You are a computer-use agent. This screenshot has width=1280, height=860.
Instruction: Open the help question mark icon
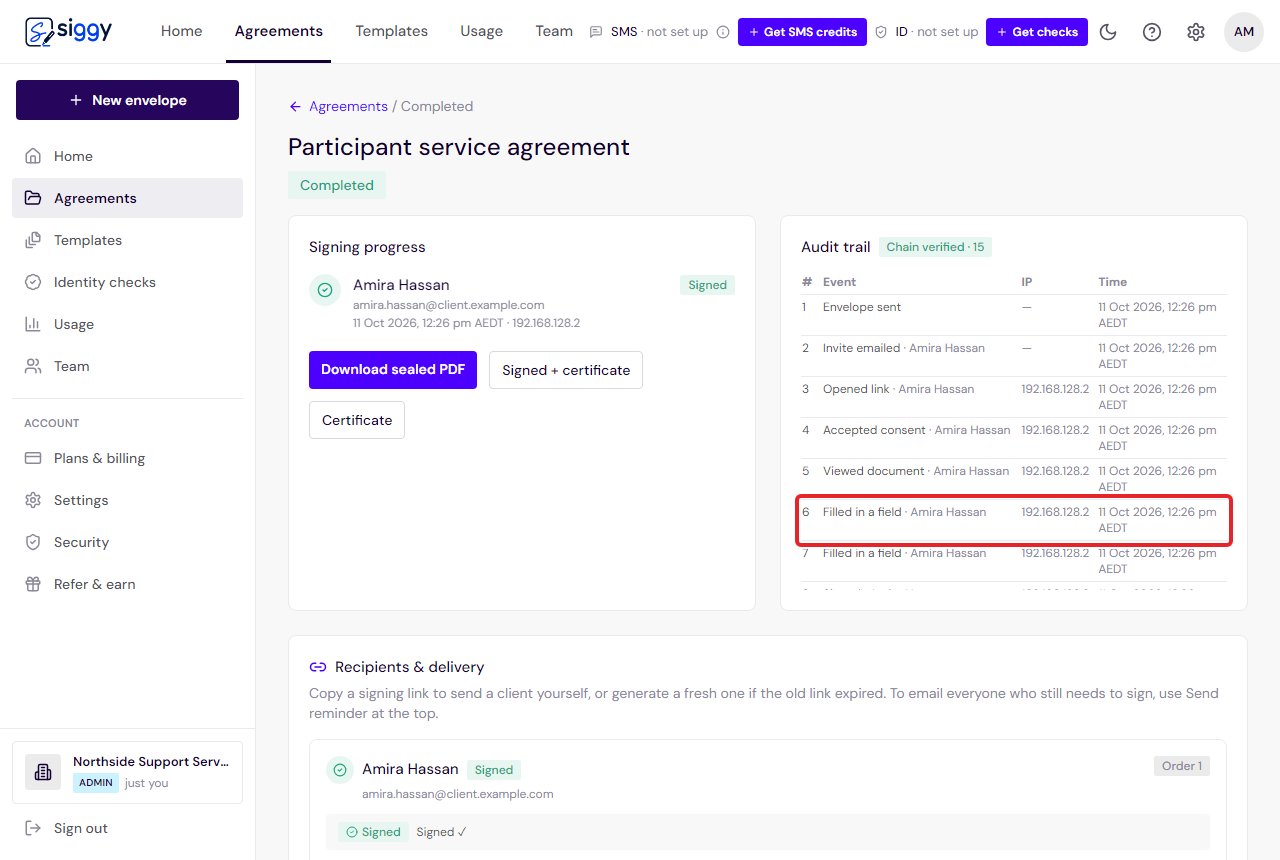click(x=1152, y=32)
